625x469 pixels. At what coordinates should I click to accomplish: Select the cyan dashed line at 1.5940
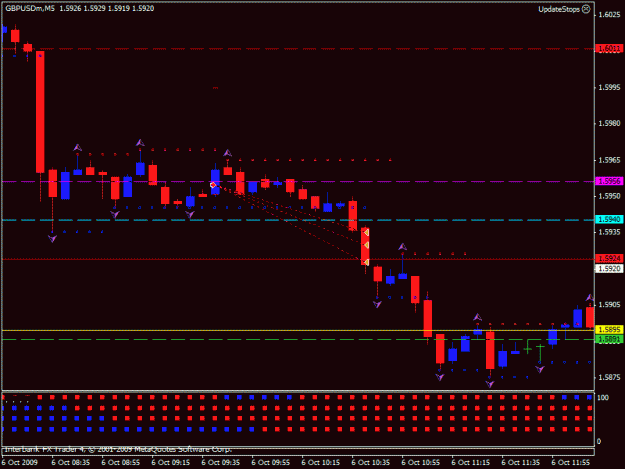pos(298,220)
